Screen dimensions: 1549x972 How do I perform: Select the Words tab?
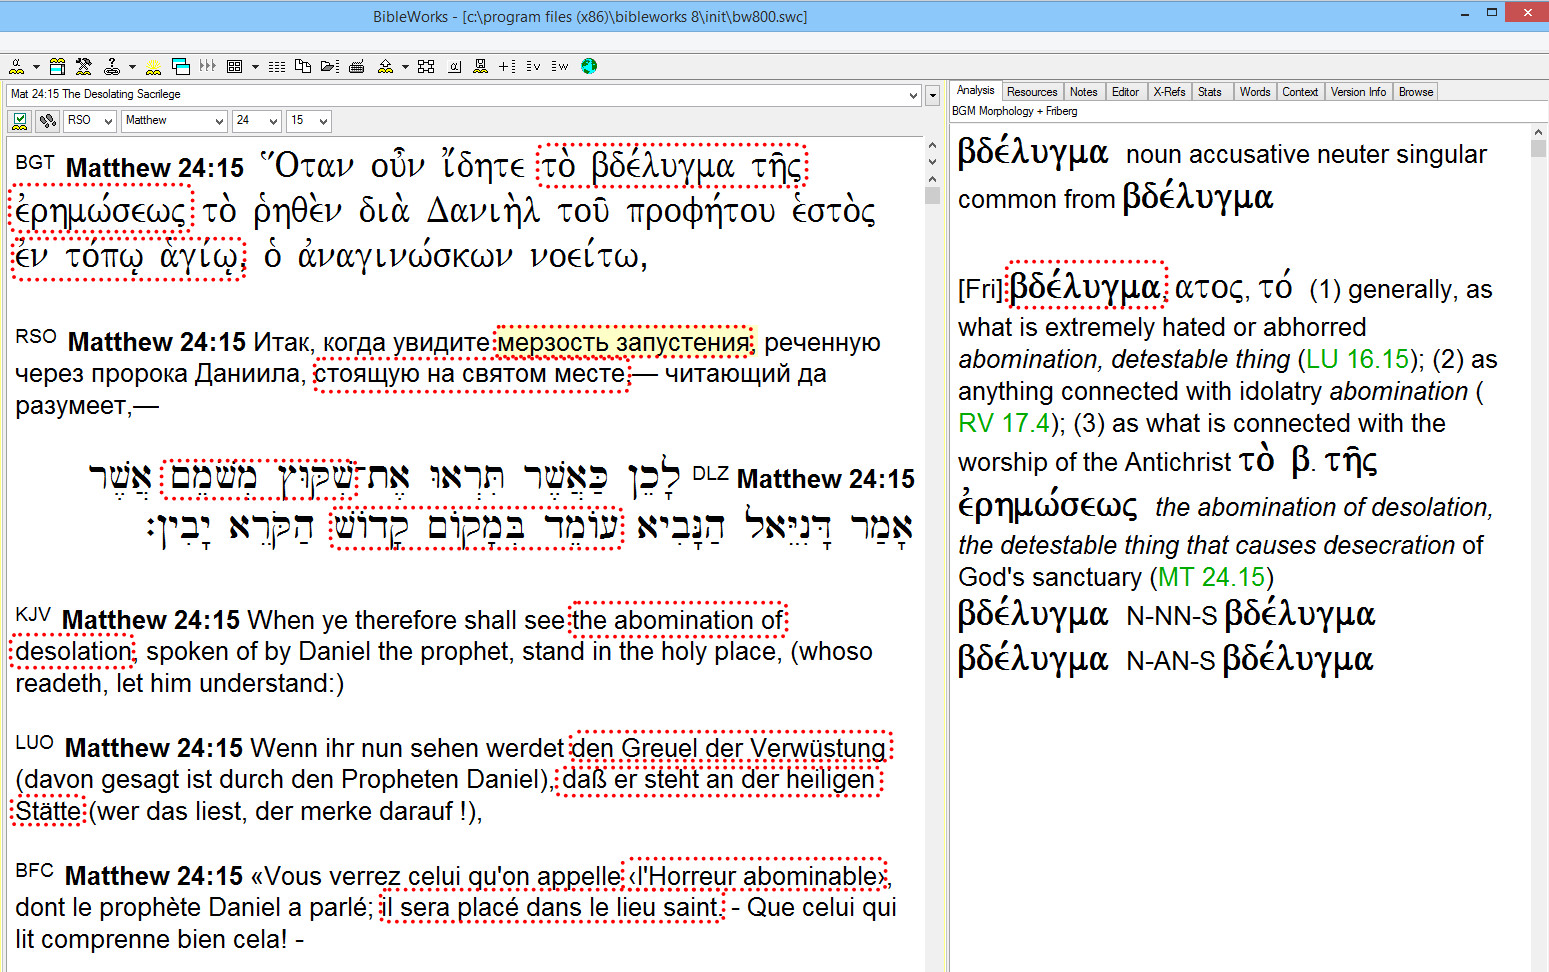coord(1255,92)
